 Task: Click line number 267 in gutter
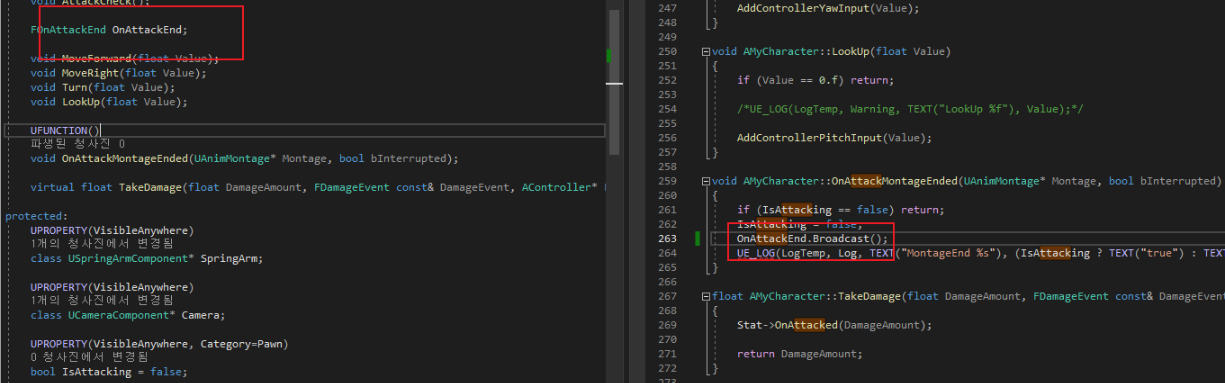tap(667, 296)
